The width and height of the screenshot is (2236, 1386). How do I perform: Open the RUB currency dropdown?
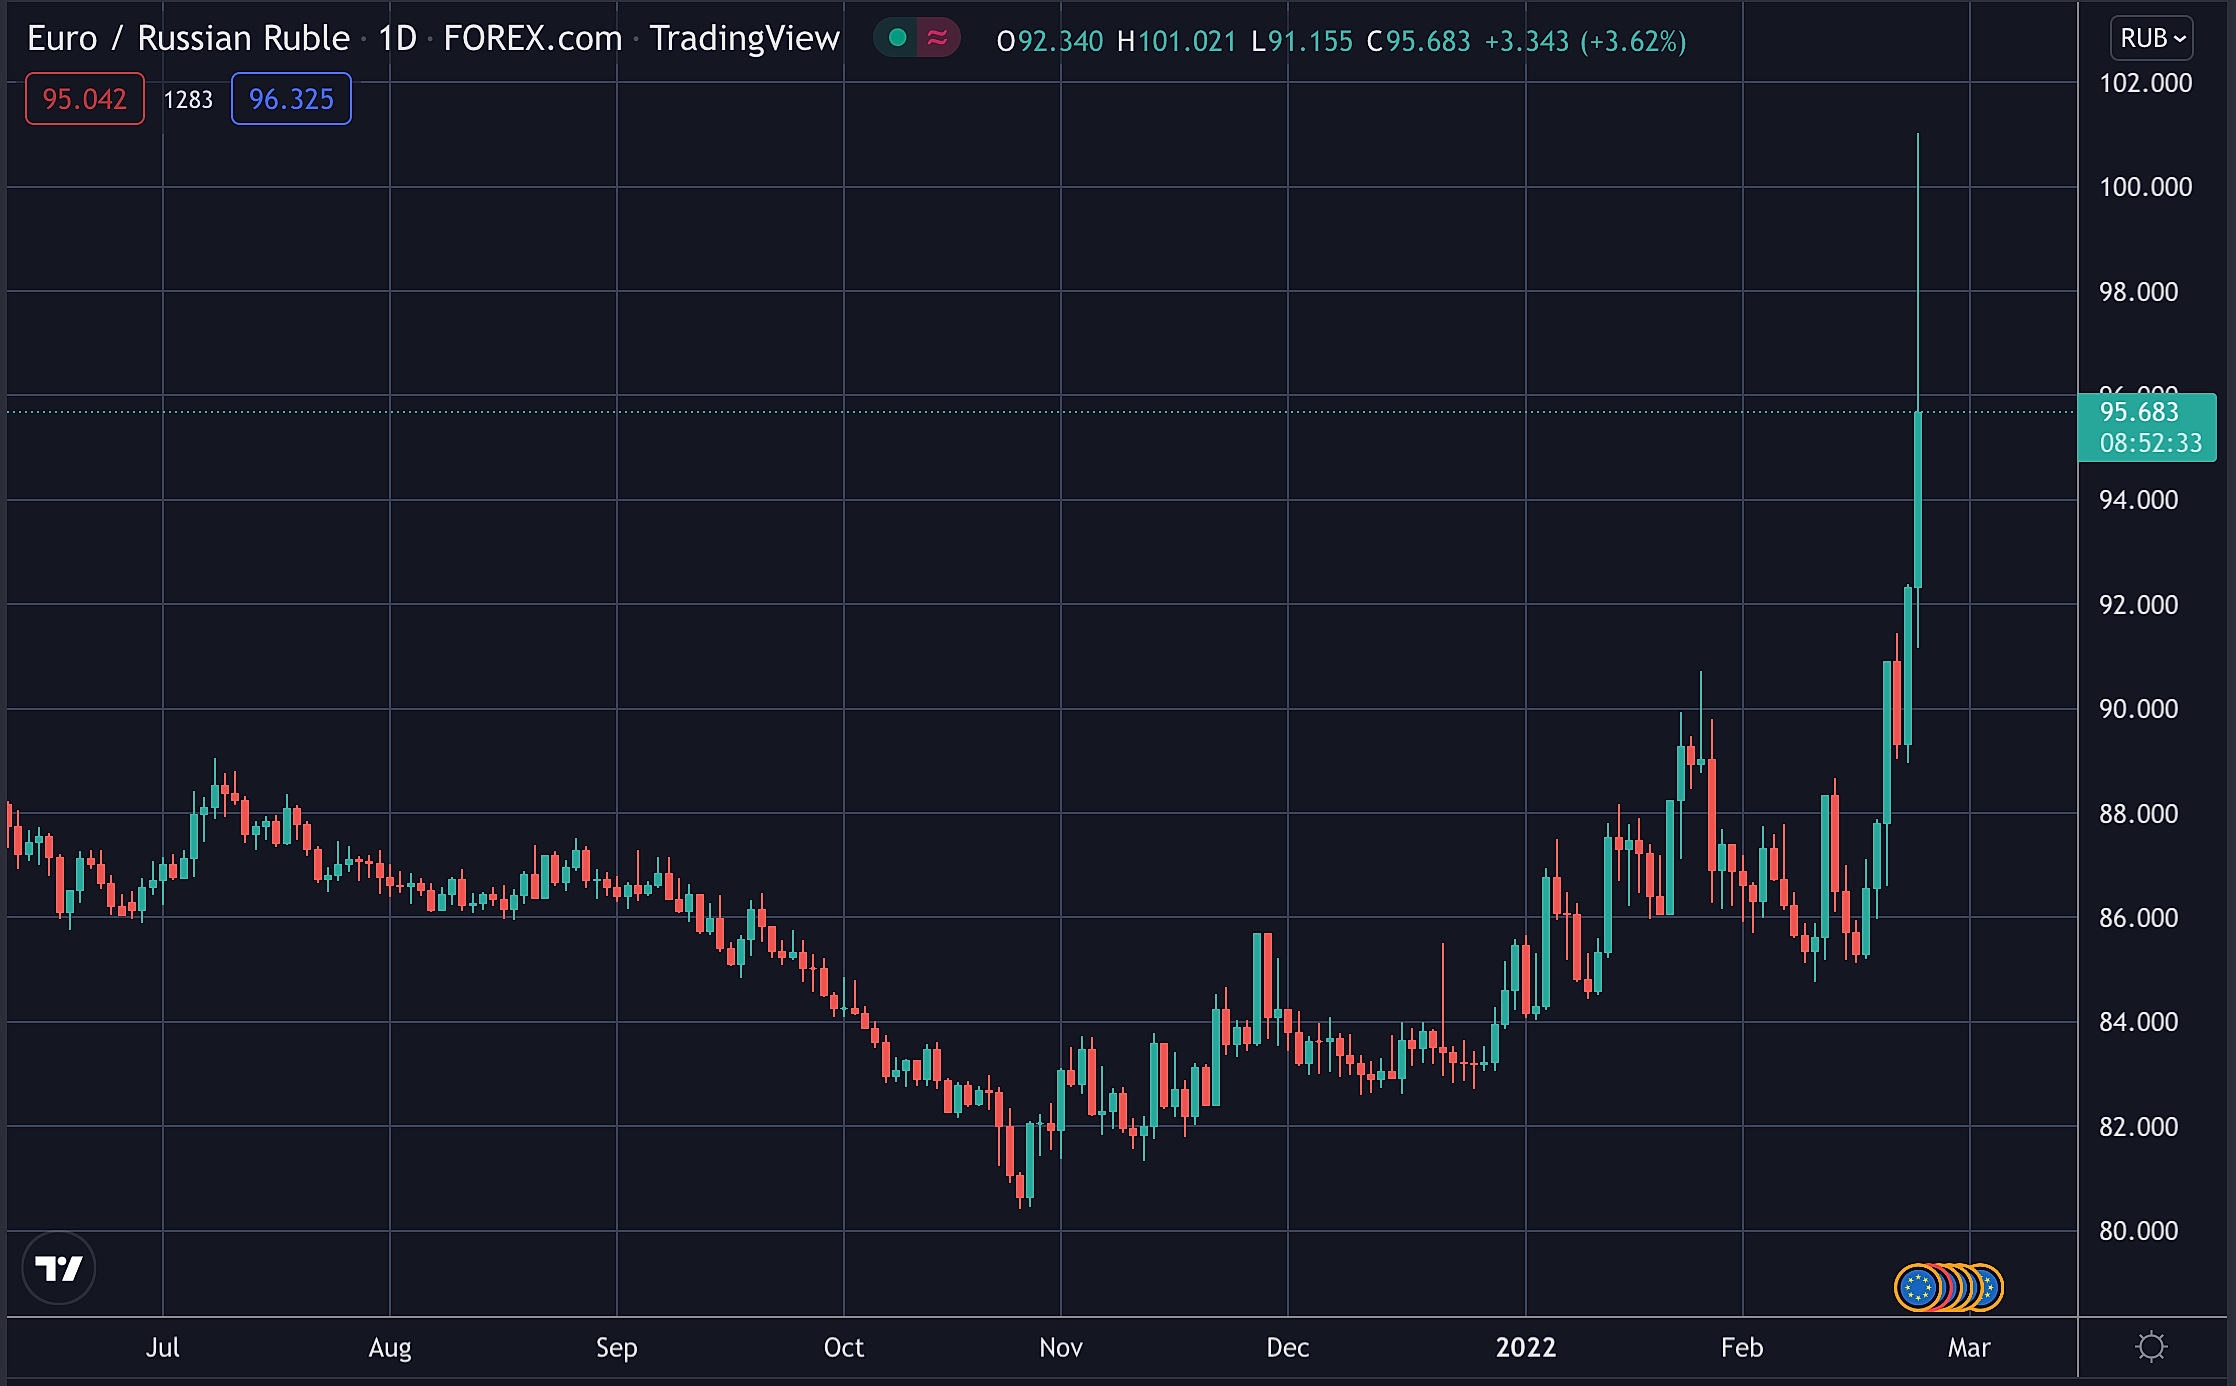click(2153, 38)
